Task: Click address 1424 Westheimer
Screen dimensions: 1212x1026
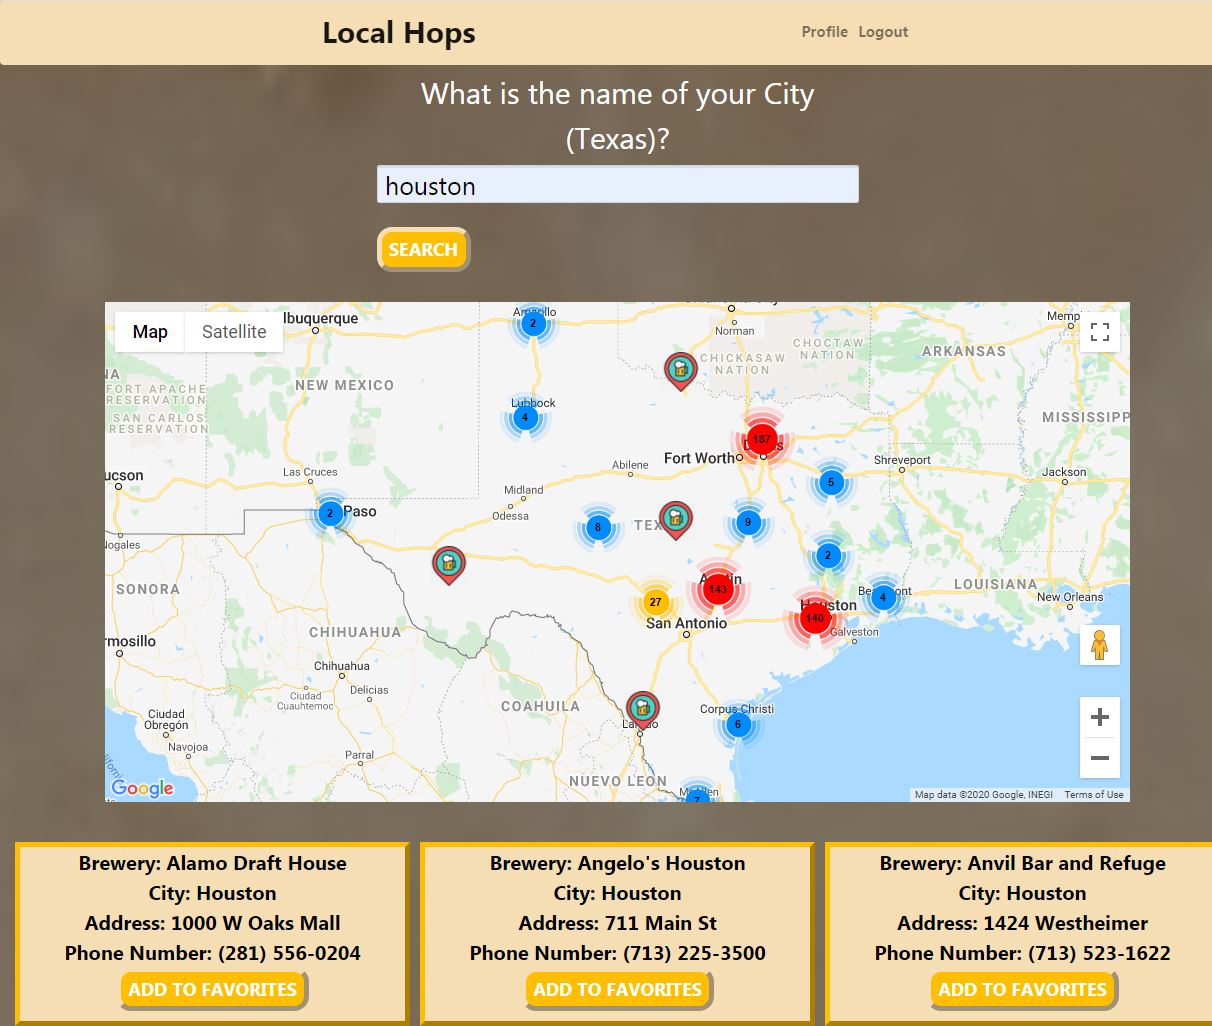Action: [x=1065, y=923]
